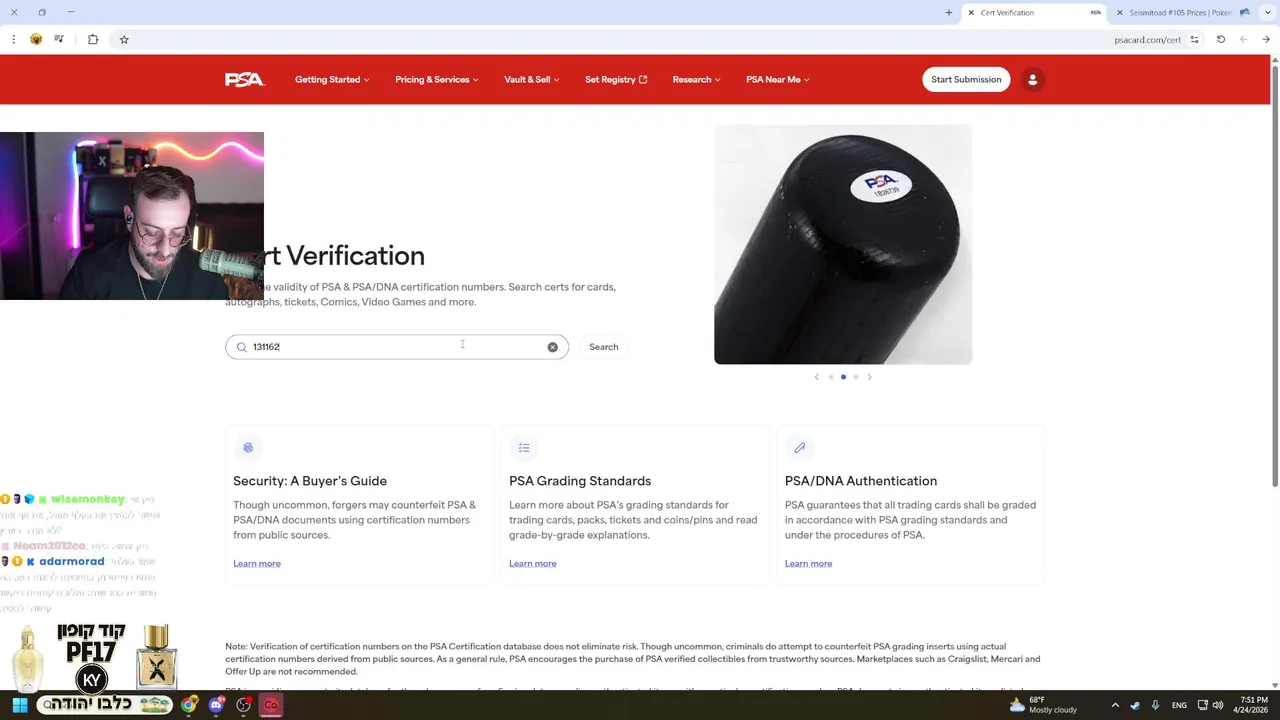
Task: Open the browser three-dot menu
Action: (13, 40)
